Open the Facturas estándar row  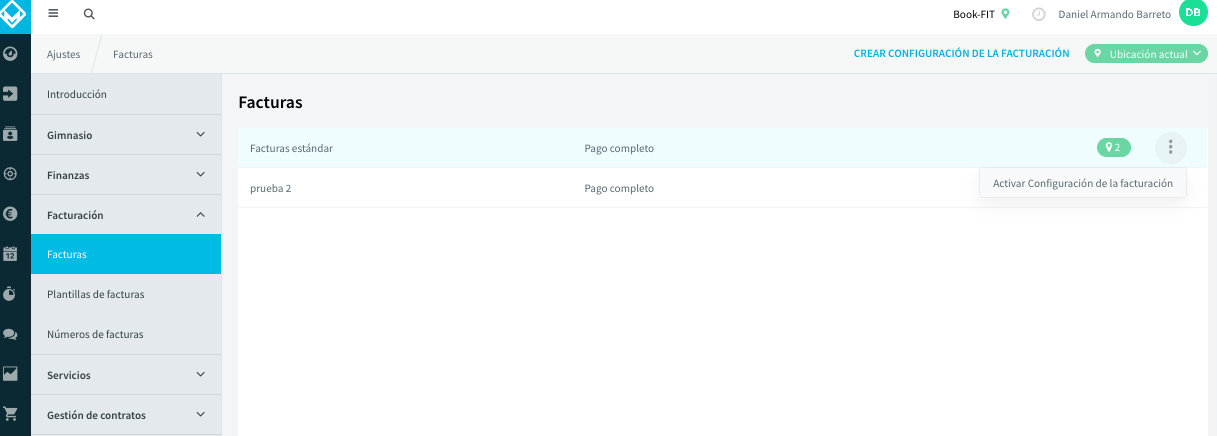(722, 148)
